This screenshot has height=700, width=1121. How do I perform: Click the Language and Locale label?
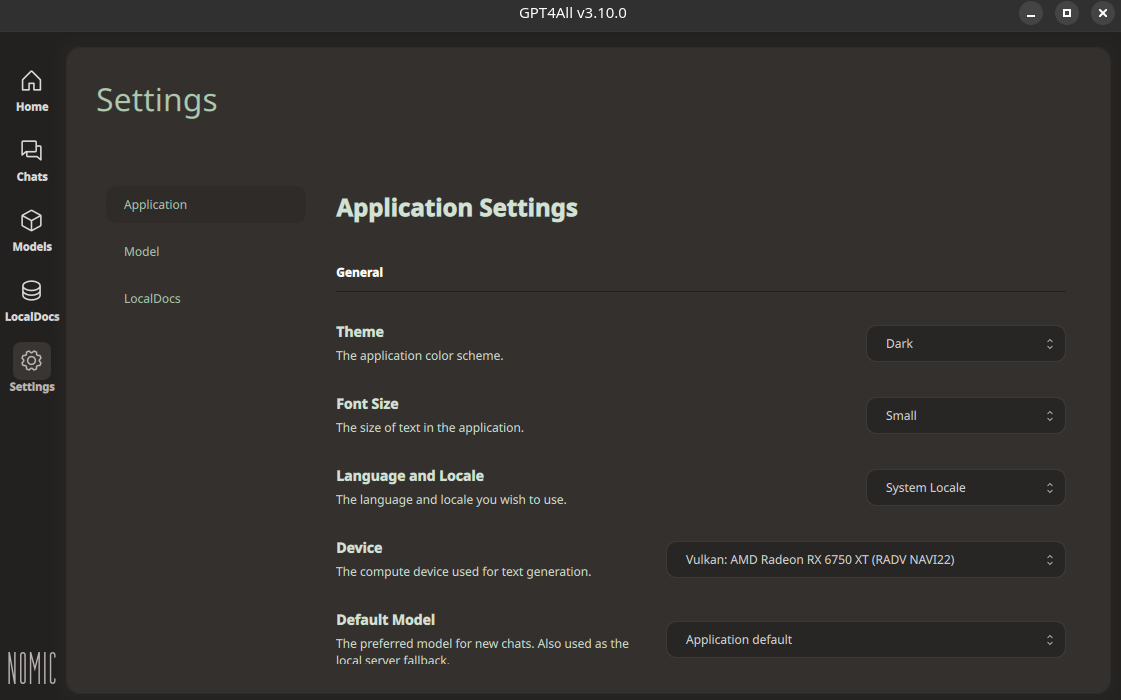pyautogui.click(x=410, y=476)
